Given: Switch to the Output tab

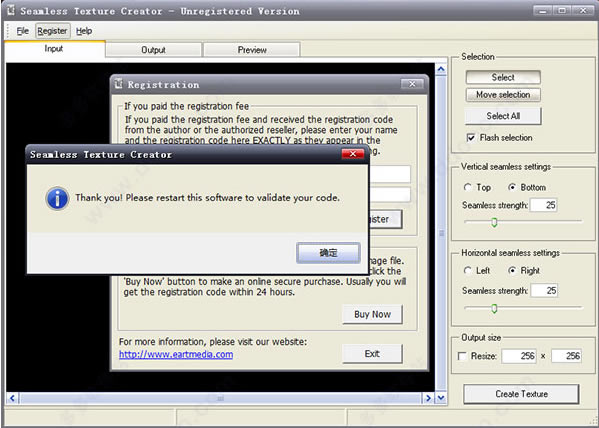Looking at the screenshot, I should point(153,50).
